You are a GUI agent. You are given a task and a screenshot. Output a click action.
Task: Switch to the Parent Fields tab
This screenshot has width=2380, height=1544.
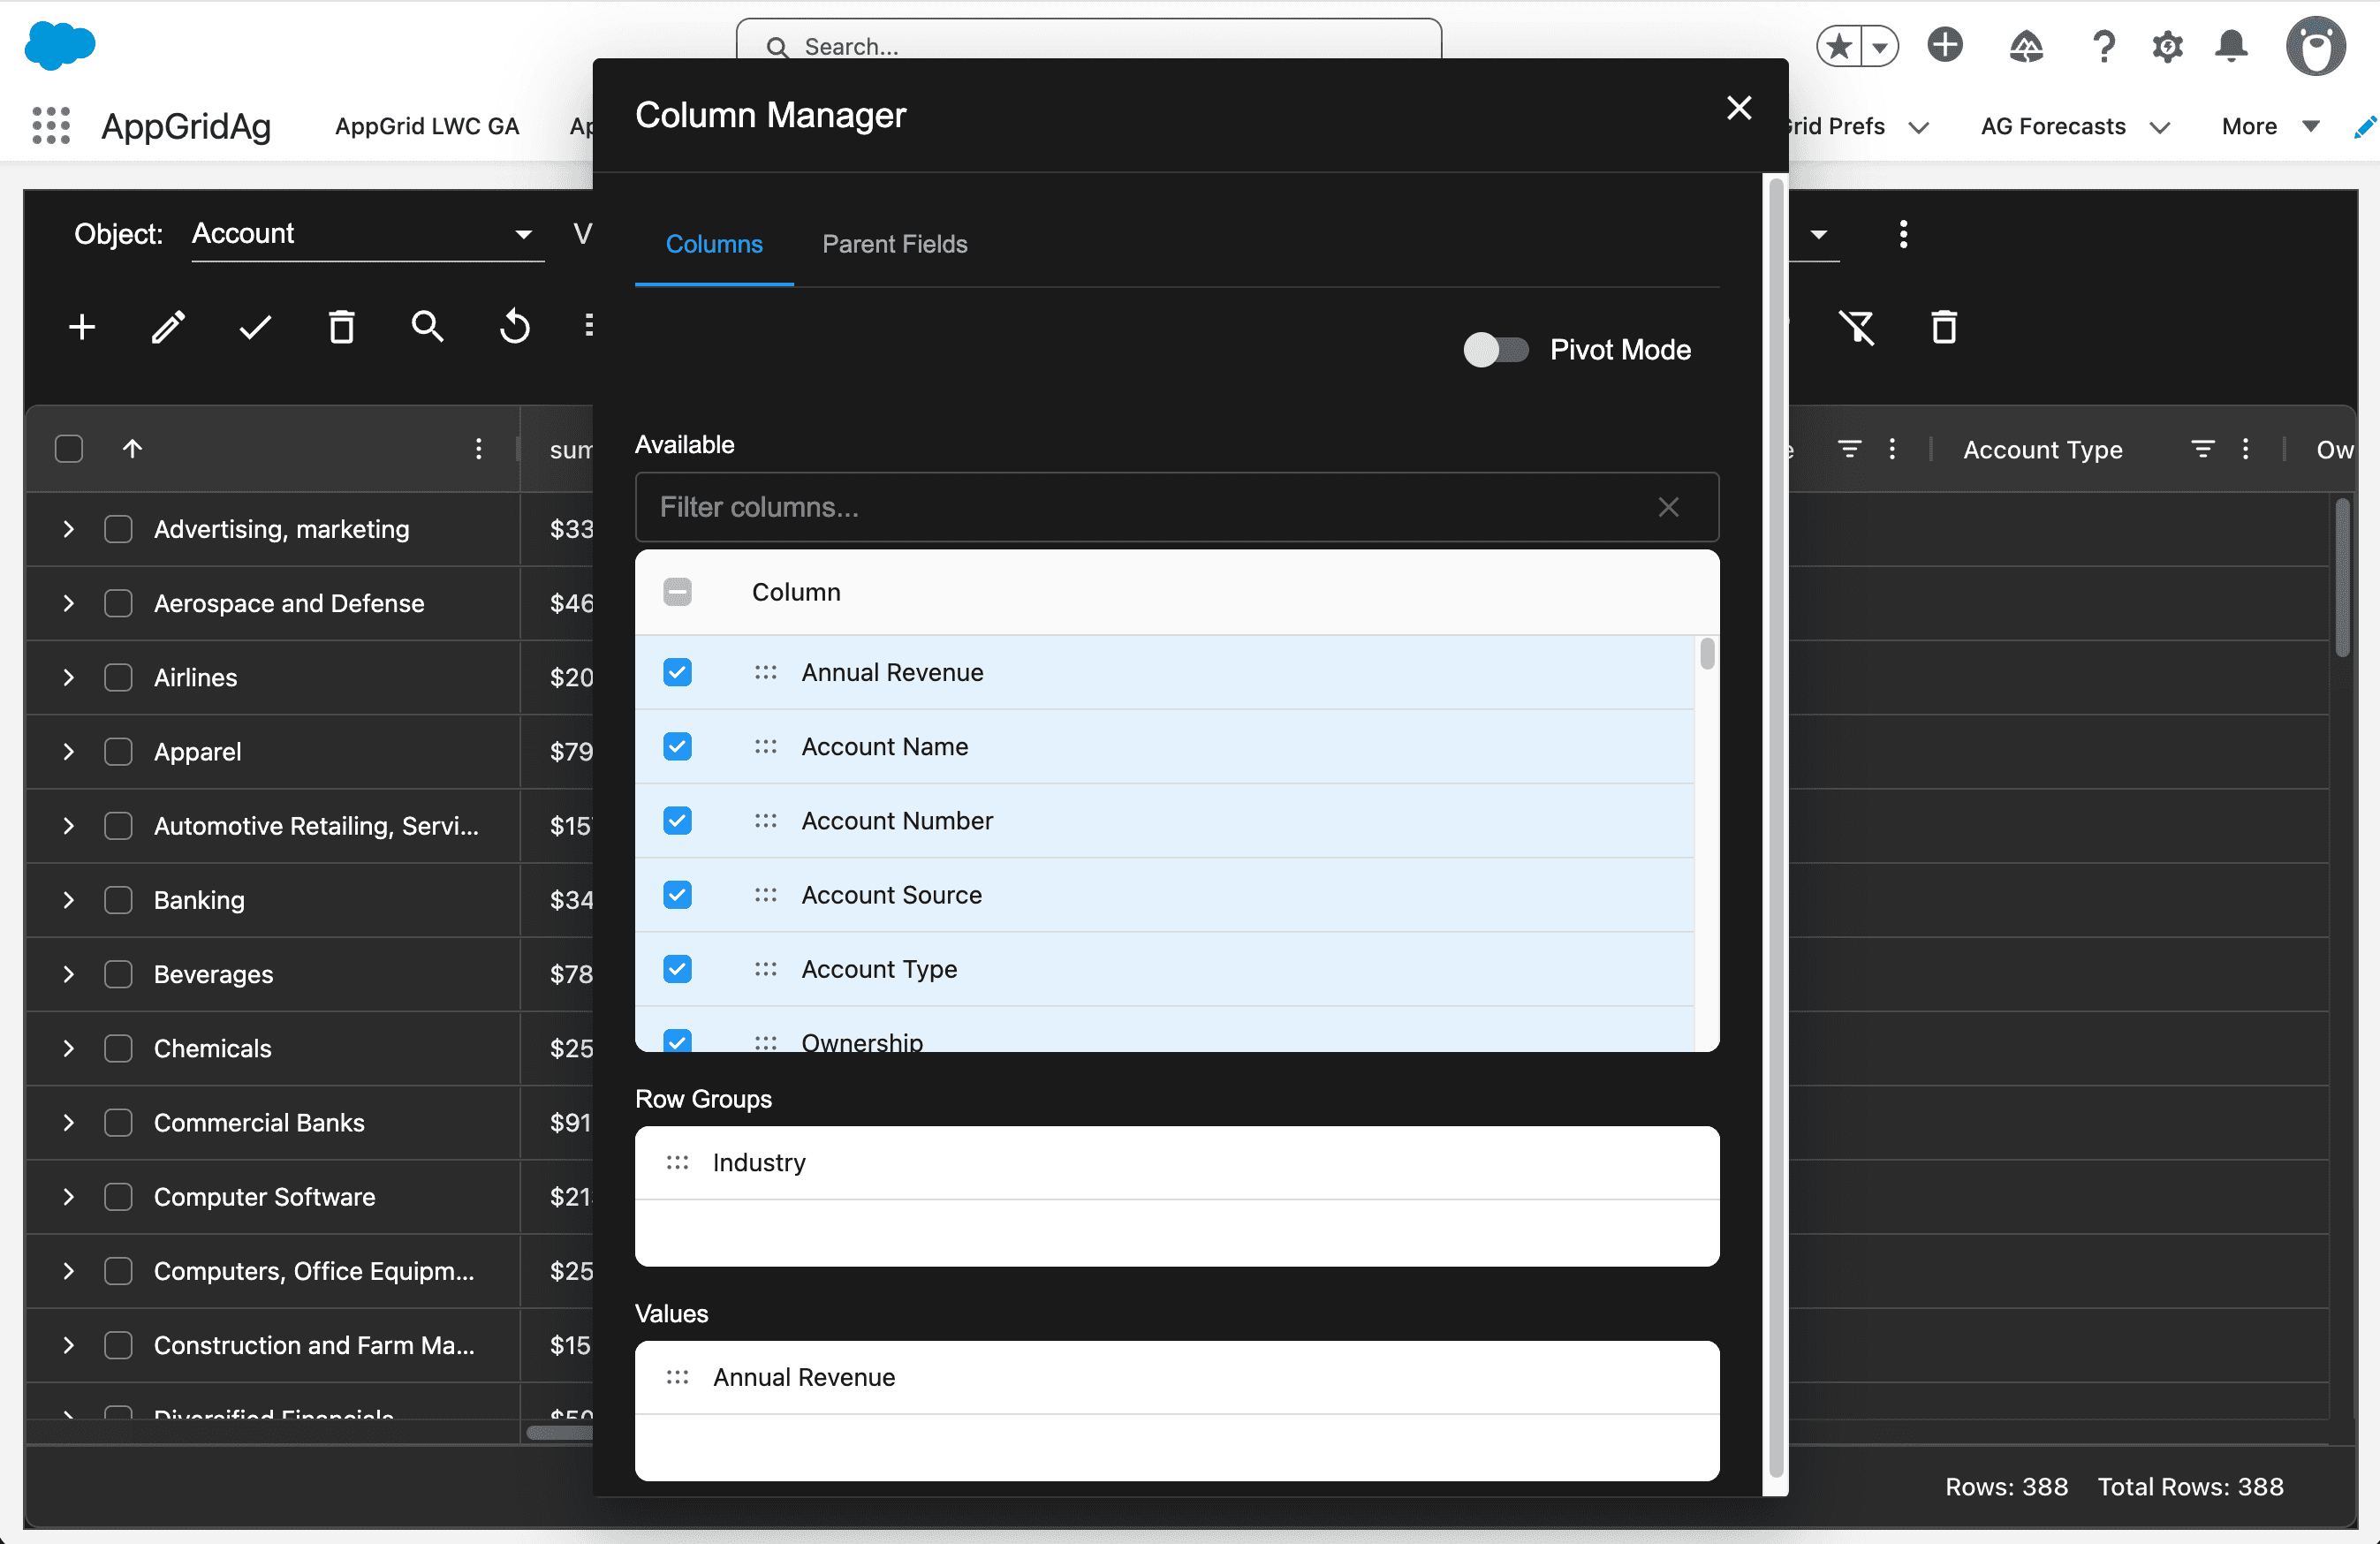click(x=894, y=244)
